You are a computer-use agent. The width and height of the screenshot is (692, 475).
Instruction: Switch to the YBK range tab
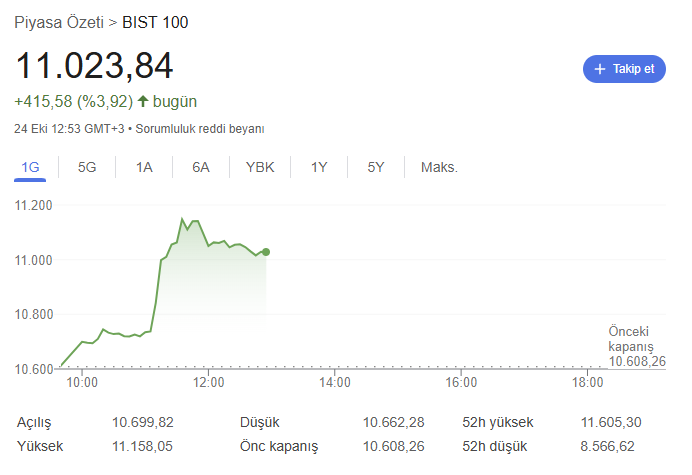pyautogui.click(x=260, y=167)
